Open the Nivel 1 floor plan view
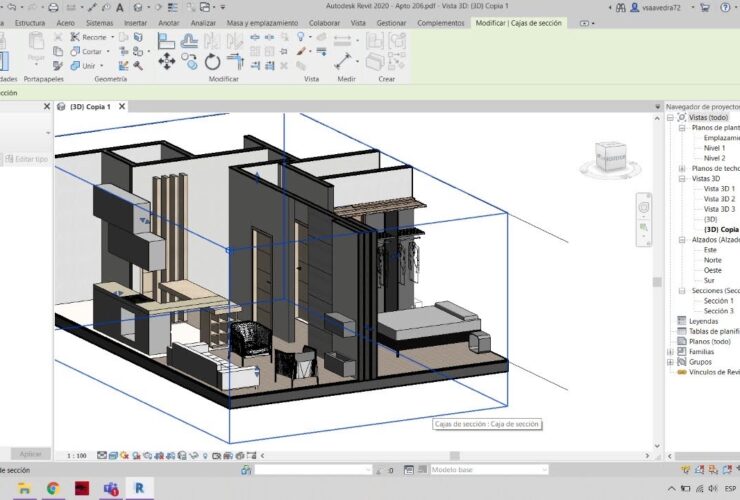The width and height of the screenshot is (740, 500). (714, 148)
